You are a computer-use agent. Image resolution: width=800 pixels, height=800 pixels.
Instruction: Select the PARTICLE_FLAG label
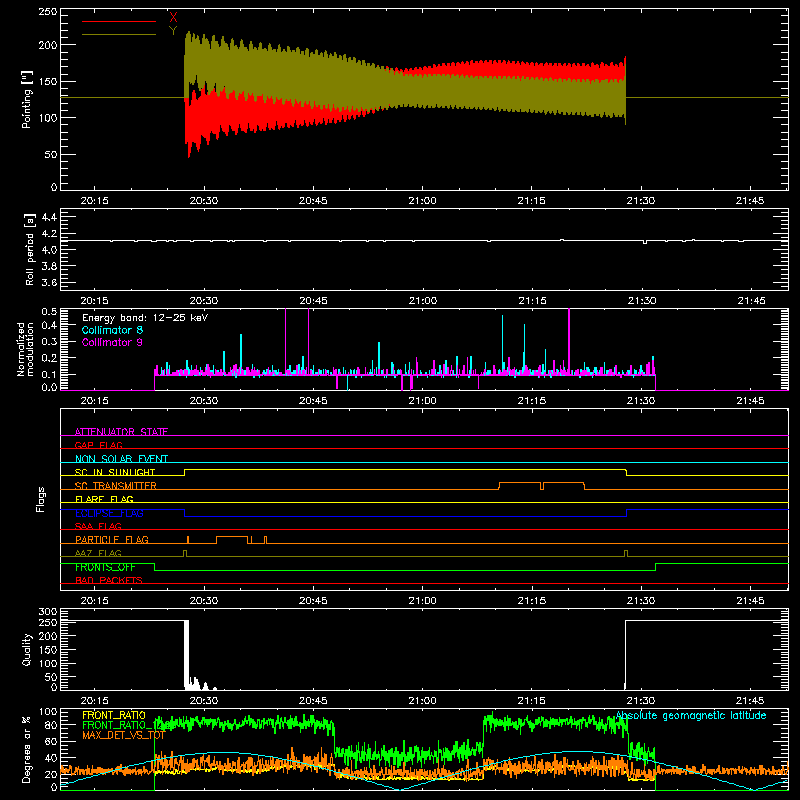tap(112, 539)
